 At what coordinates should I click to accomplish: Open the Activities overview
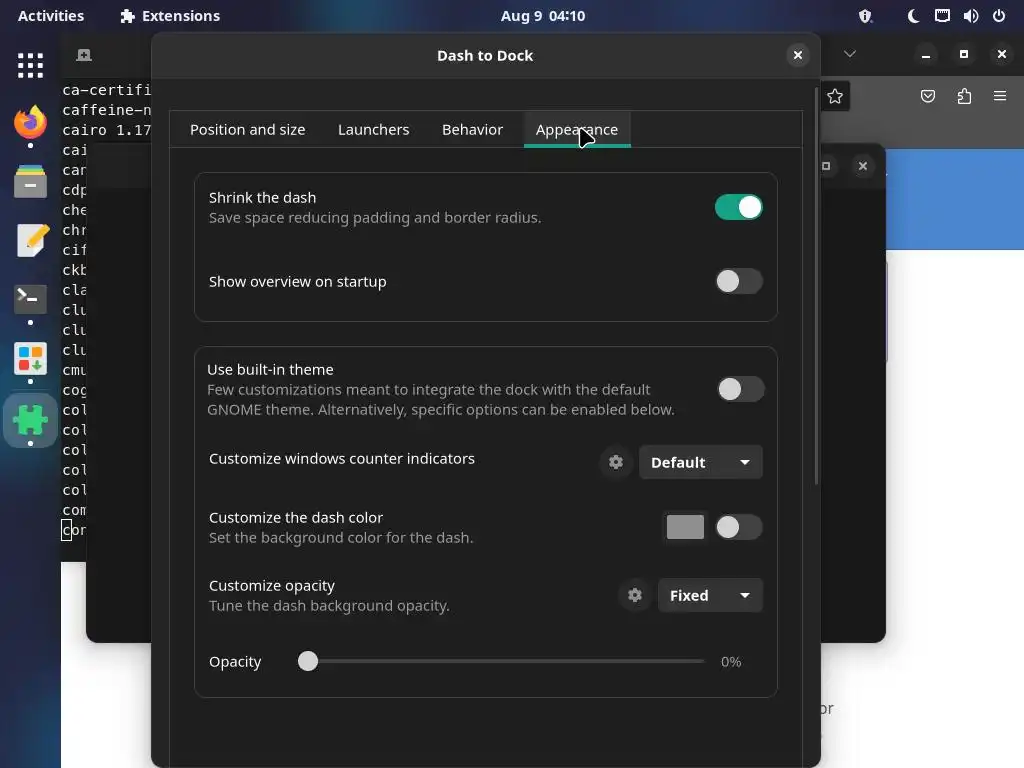[x=50, y=16]
